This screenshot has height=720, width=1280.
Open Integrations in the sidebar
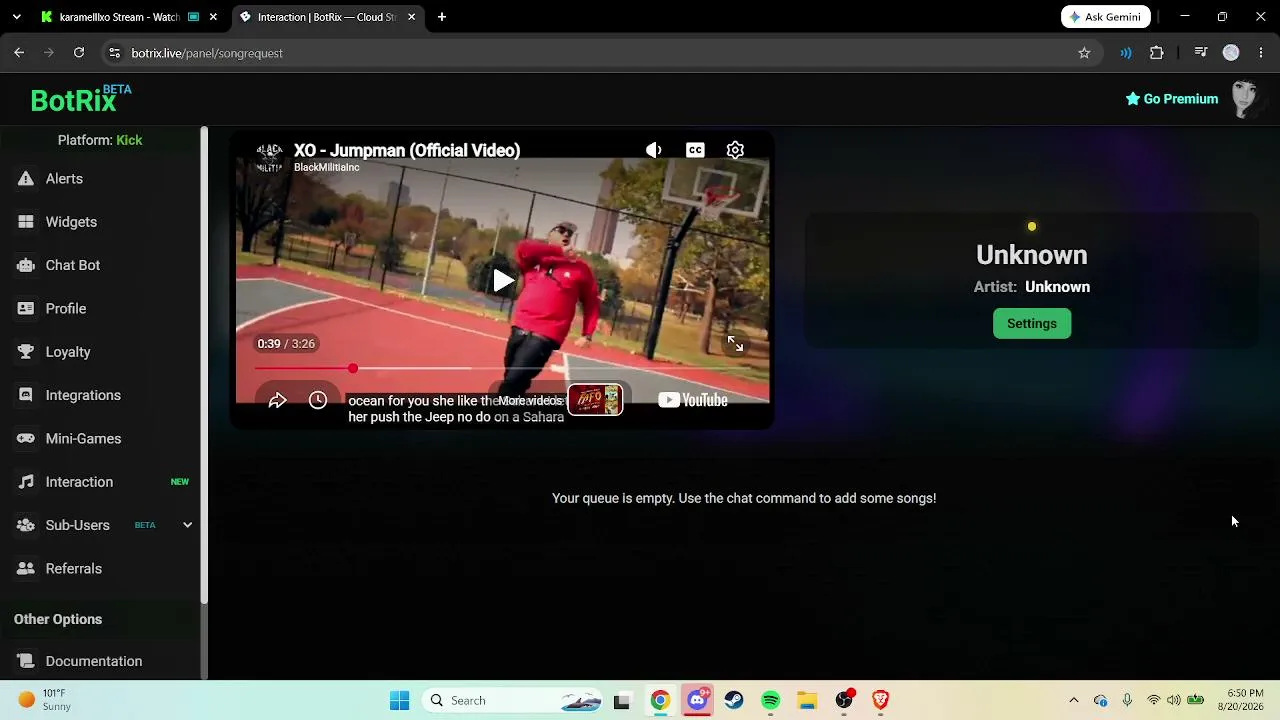pos(83,395)
